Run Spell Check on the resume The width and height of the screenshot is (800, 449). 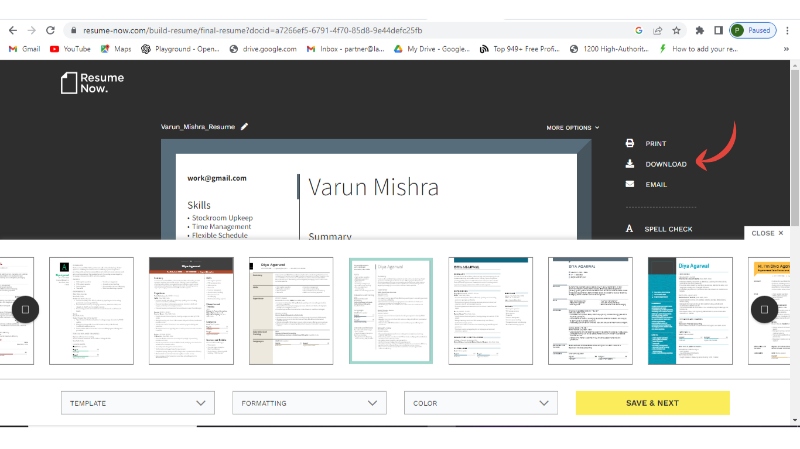coord(659,229)
